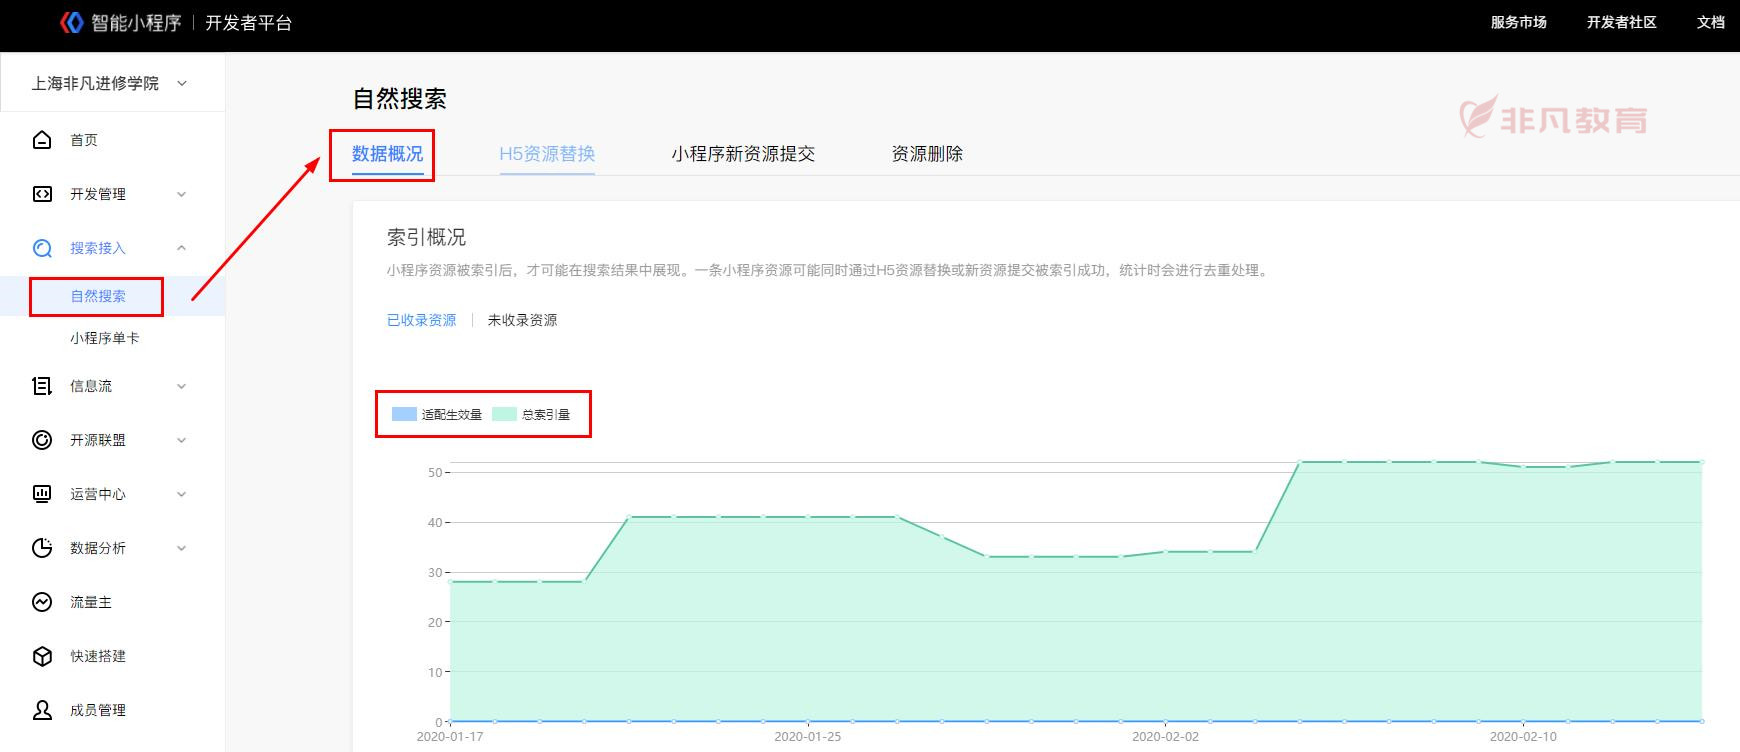Expand the 运营中心 menu chevron
1740x752 pixels.
pos(181,494)
